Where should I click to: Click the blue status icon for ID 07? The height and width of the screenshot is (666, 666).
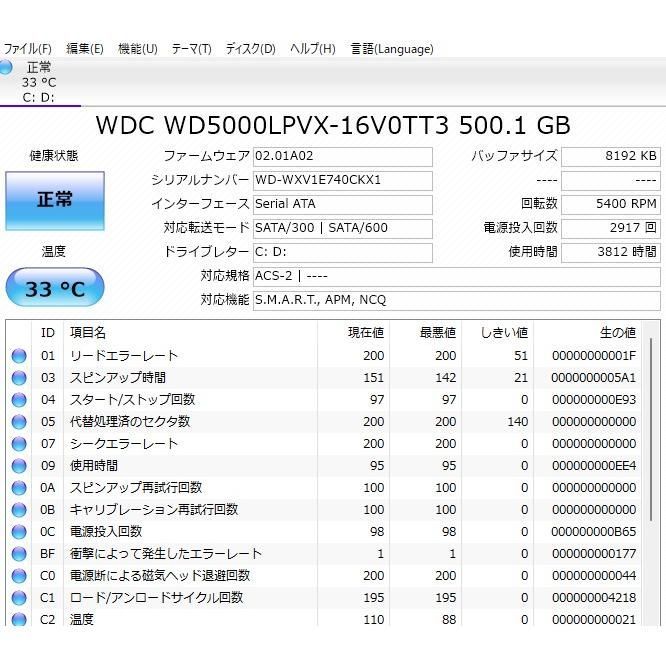19,444
